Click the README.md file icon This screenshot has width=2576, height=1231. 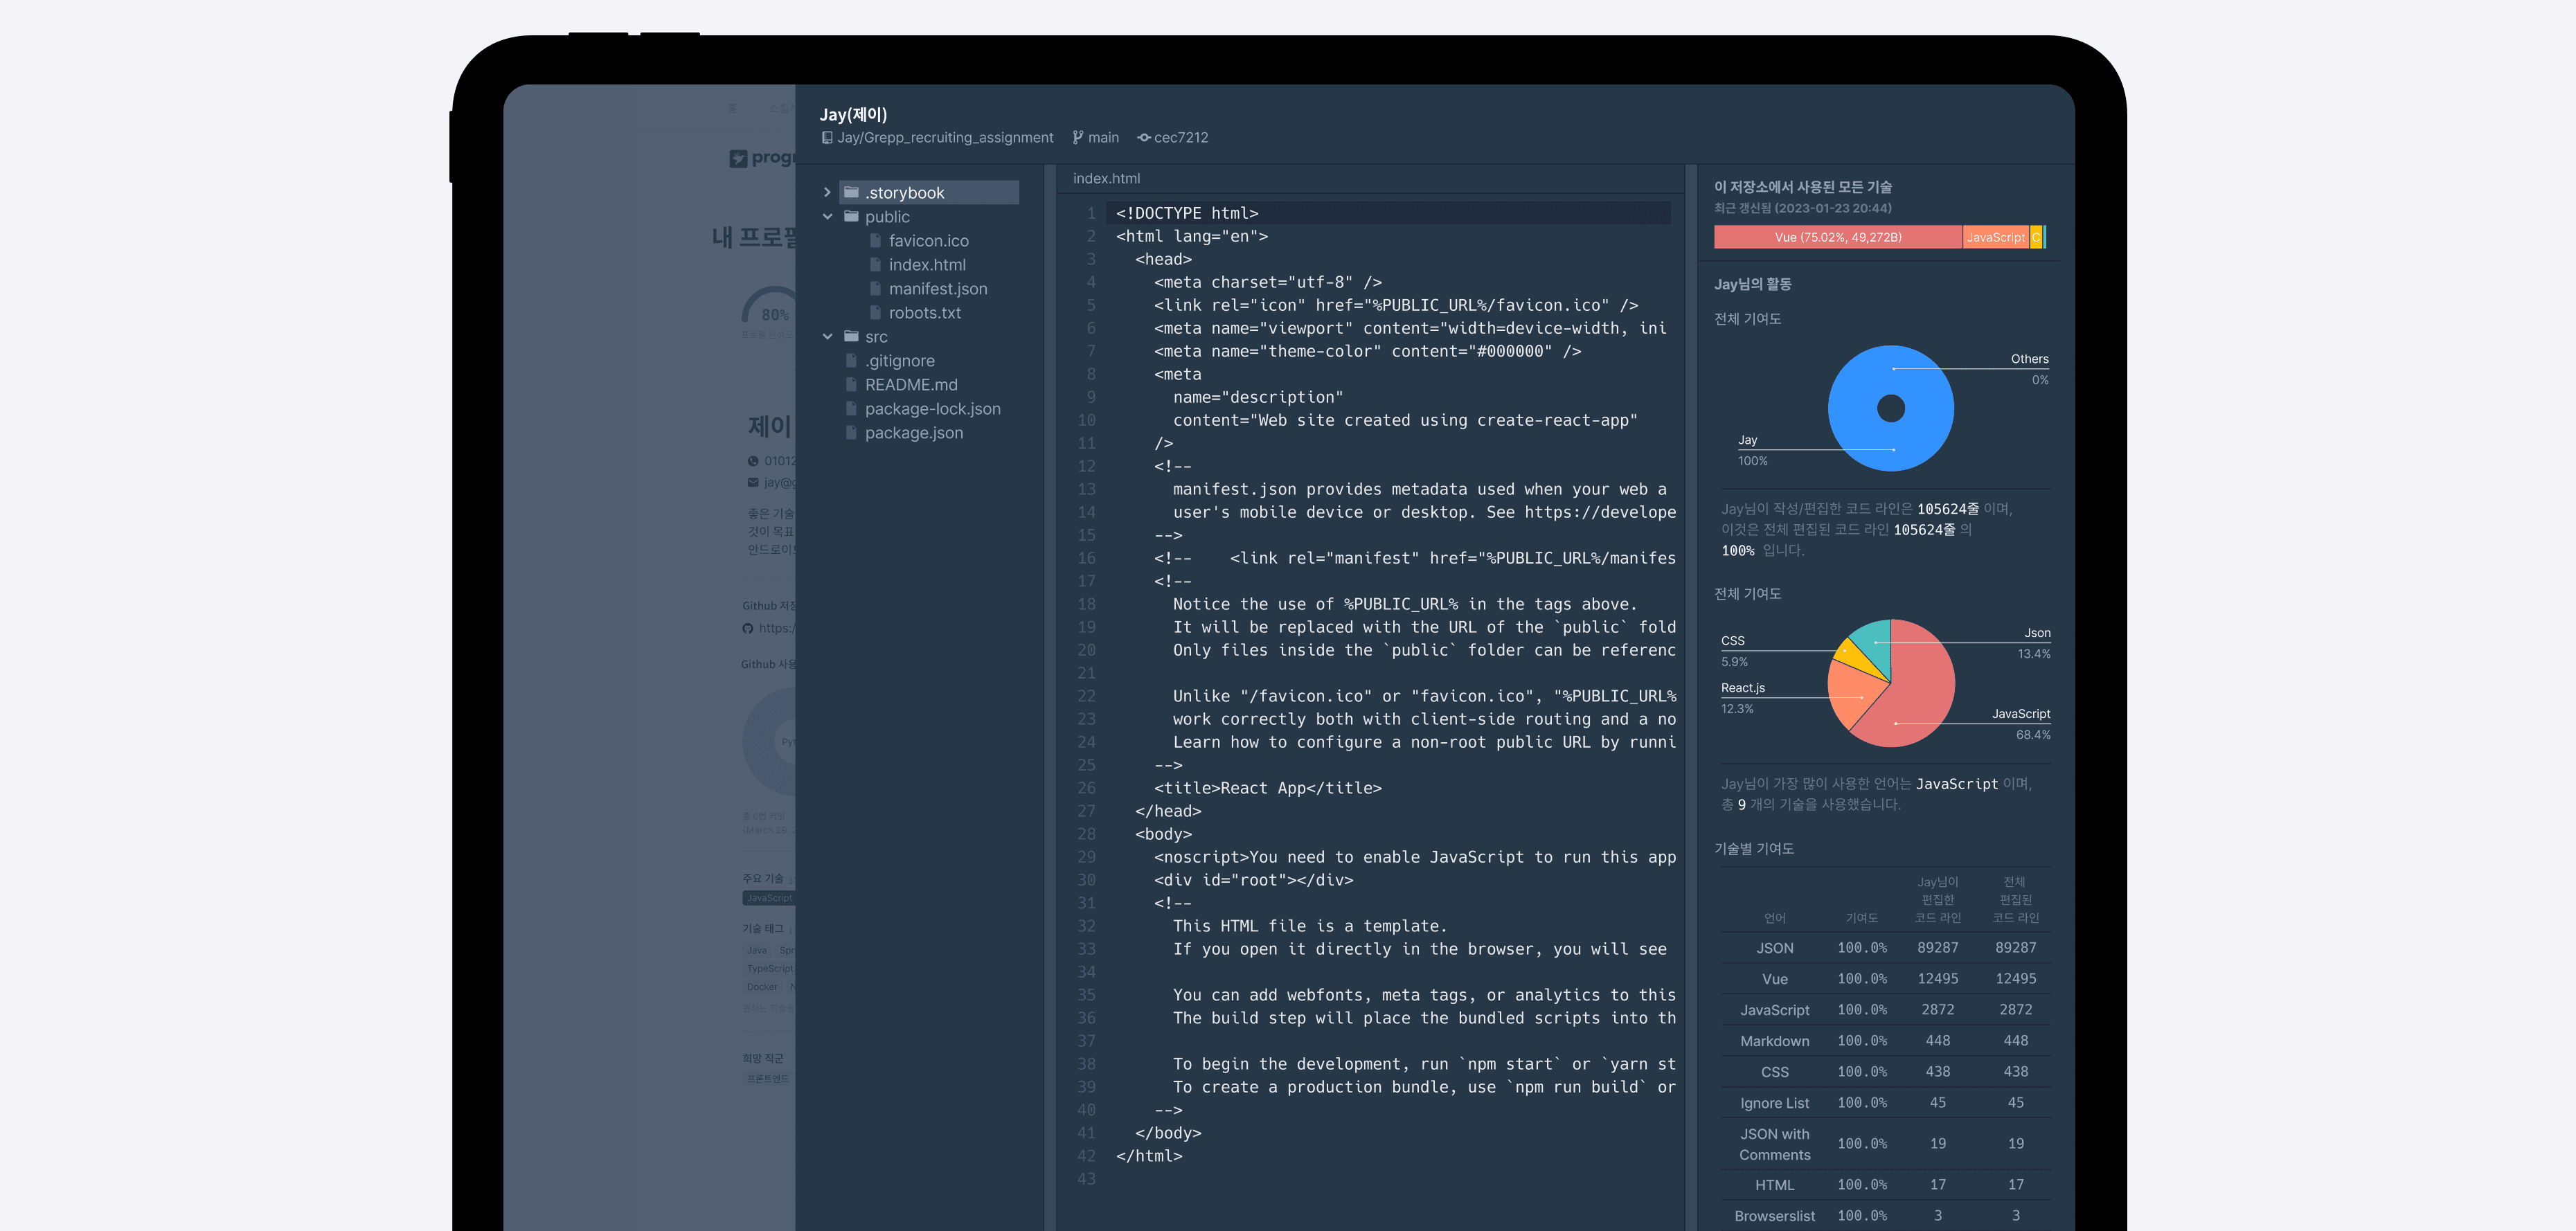[x=851, y=384]
